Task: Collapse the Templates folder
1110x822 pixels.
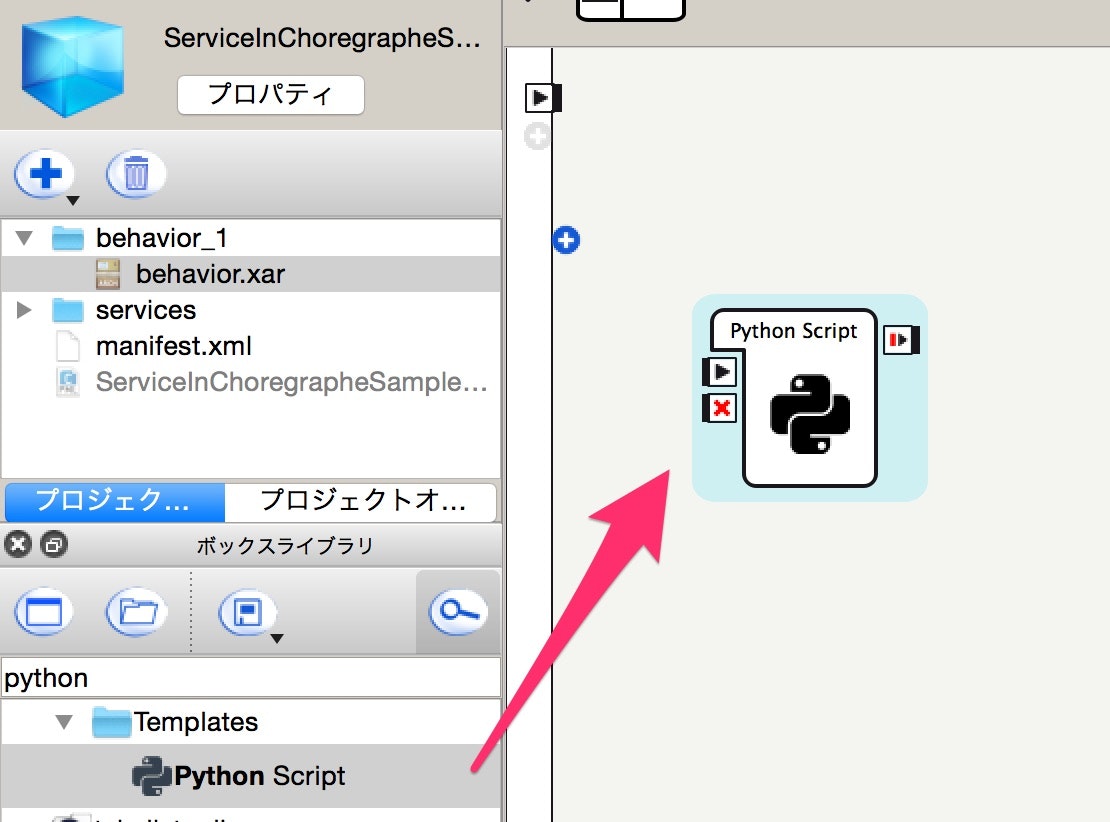Action: tap(64, 721)
